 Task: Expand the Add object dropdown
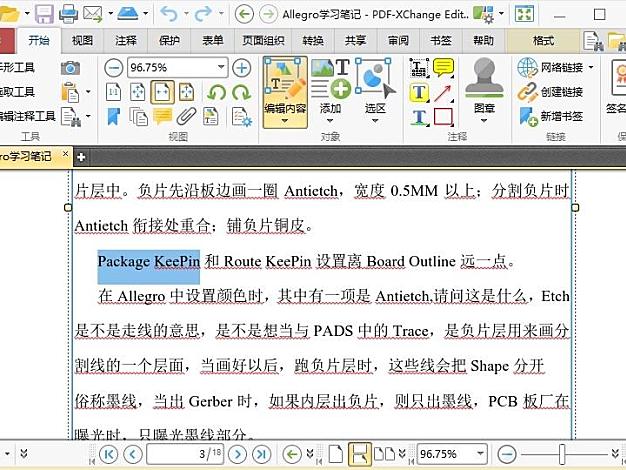coord(330,121)
